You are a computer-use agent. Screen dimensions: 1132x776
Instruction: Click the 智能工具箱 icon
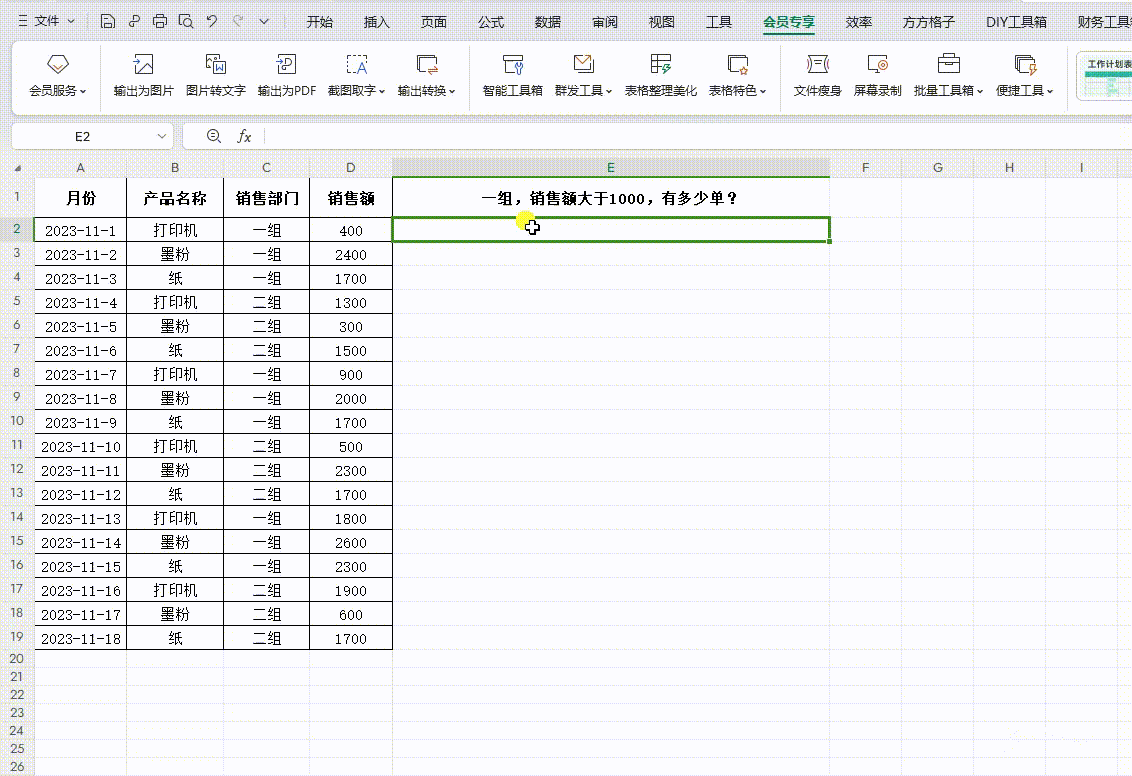click(x=513, y=75)
